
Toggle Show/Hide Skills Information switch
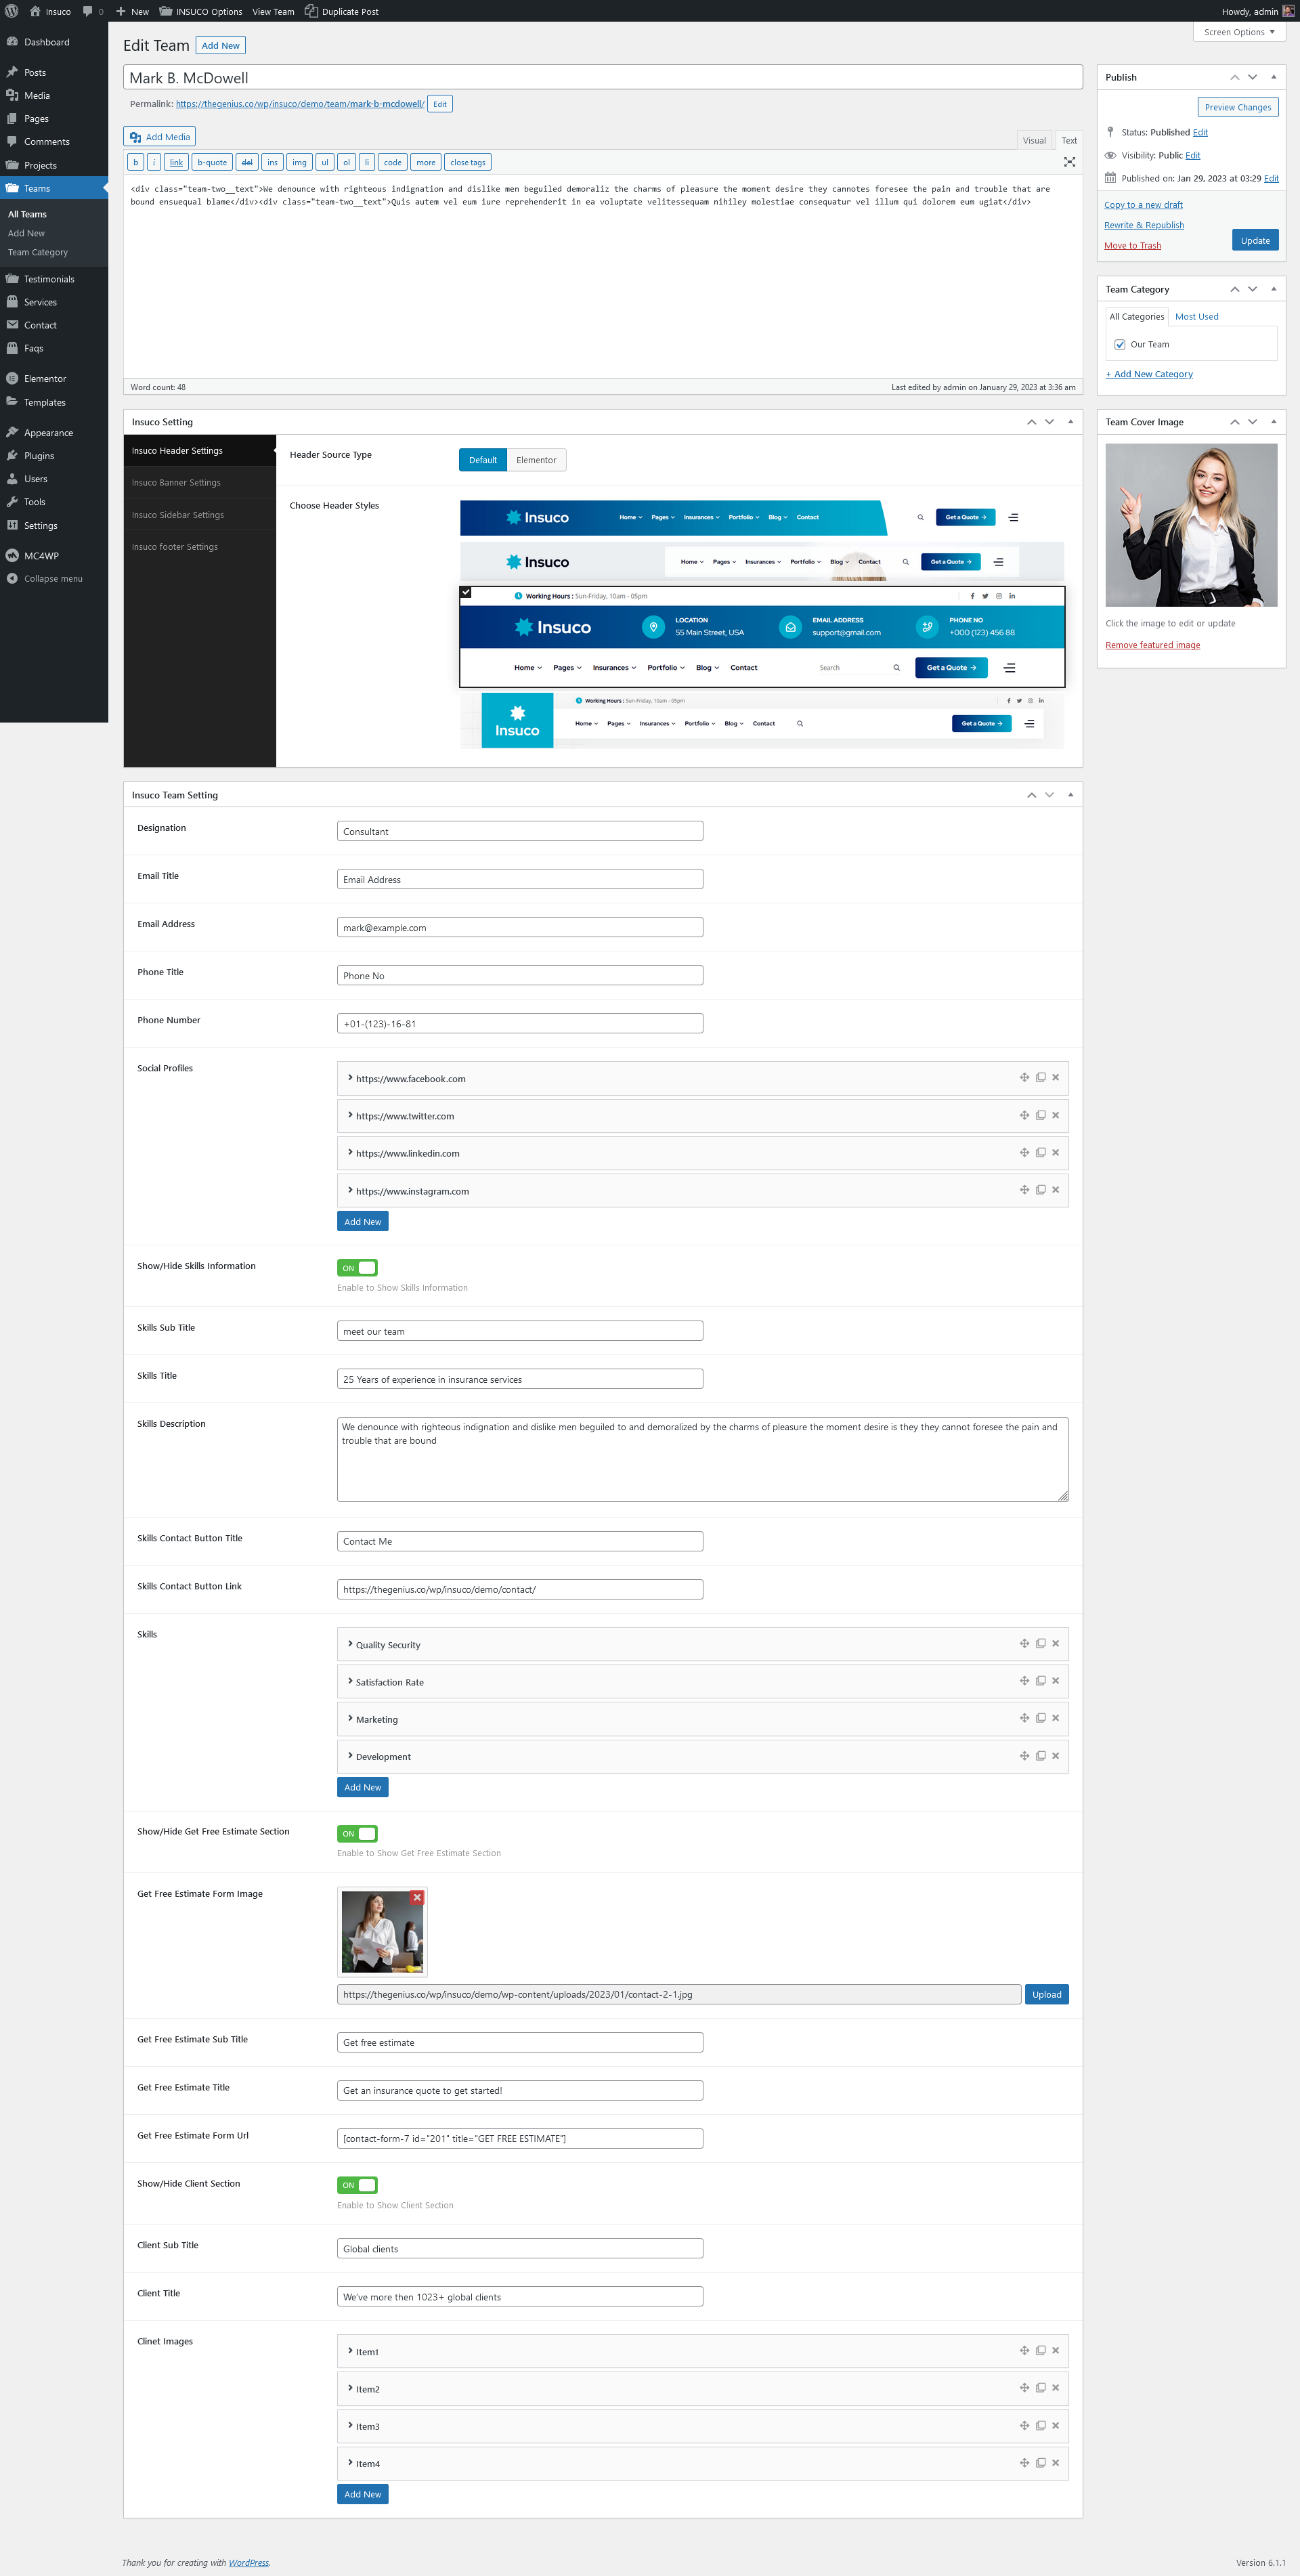point(357,1267)
